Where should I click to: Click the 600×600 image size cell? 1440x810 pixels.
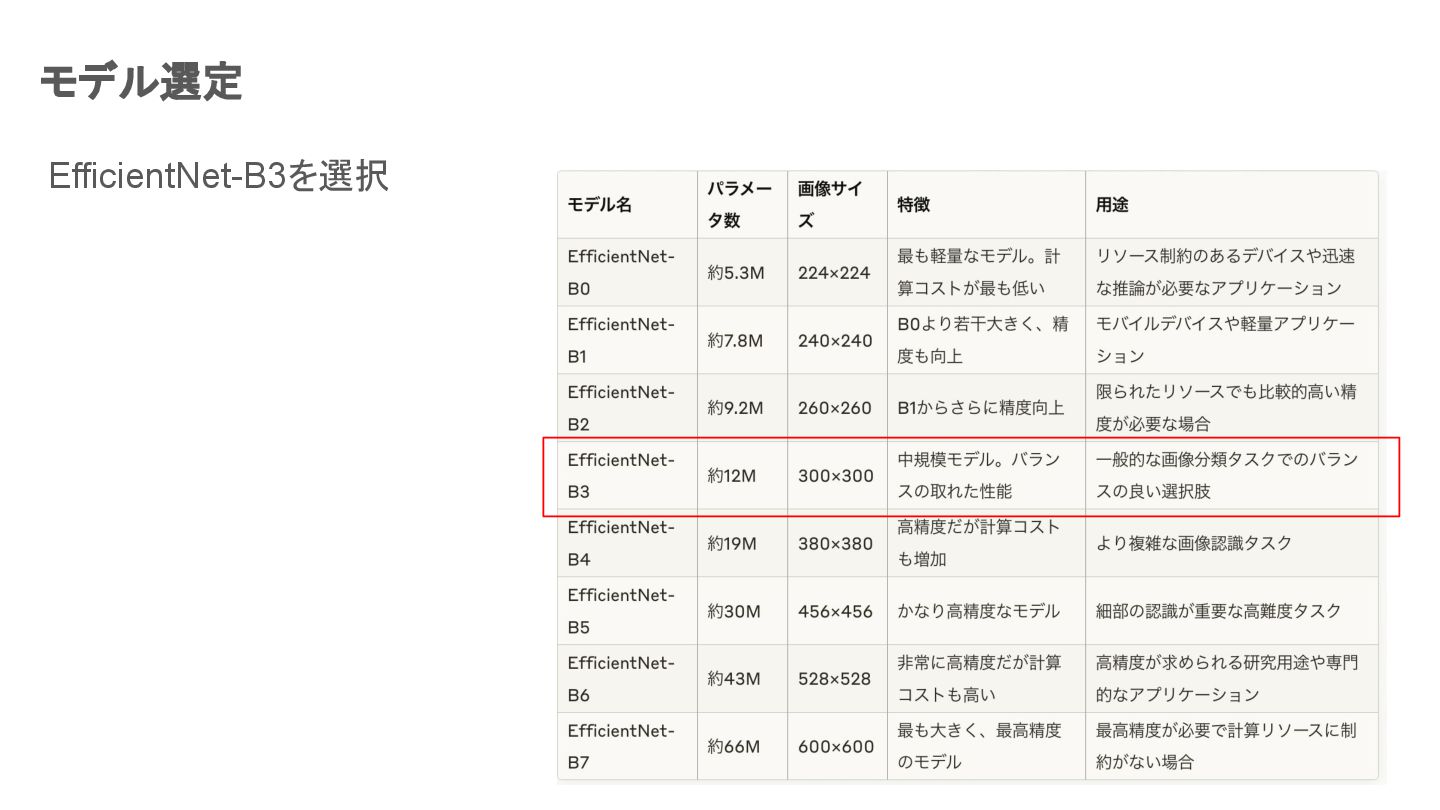pyautogui.click(x=836, y=747)
